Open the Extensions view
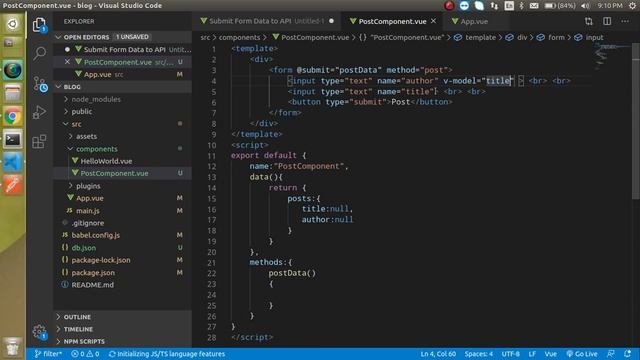The height and width of the screenshot is (360, 640). (39, 142)
